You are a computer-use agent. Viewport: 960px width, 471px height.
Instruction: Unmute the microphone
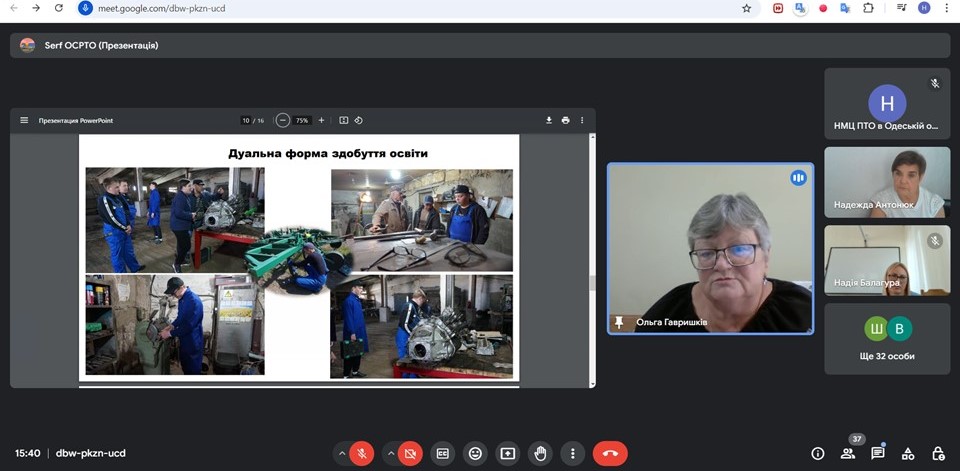362,453
